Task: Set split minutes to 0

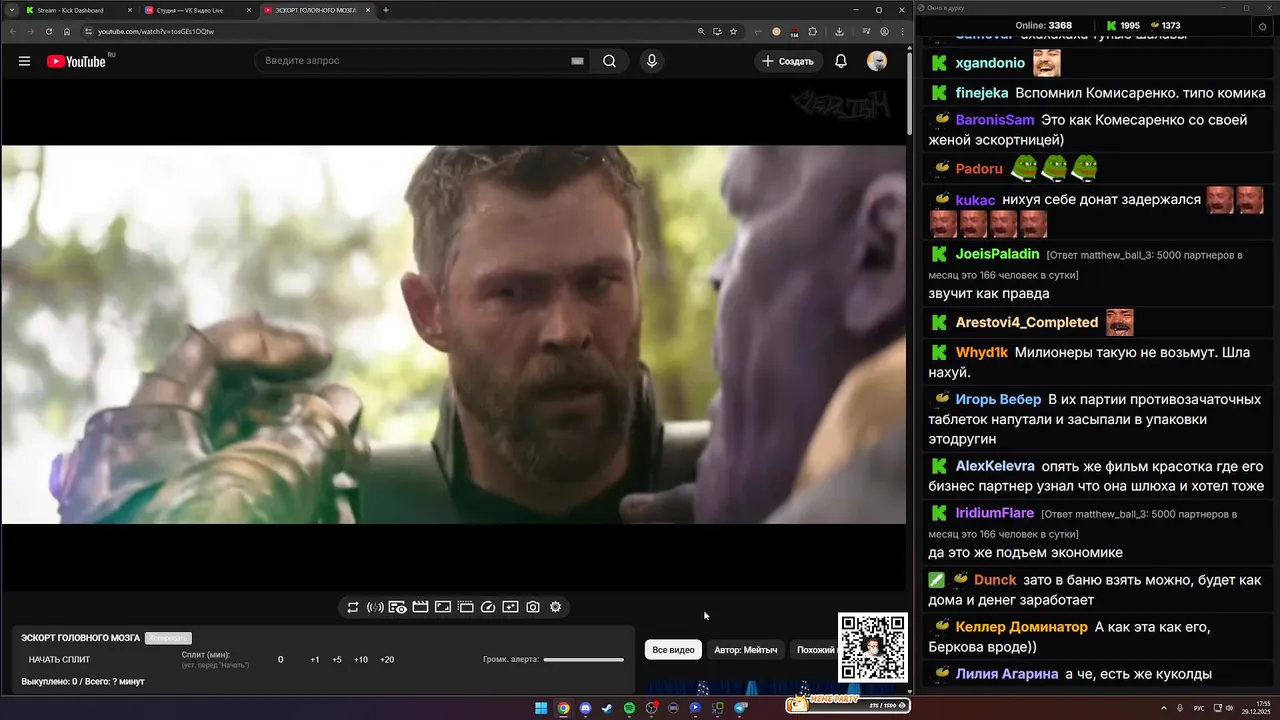Action: tap(281, 660)
